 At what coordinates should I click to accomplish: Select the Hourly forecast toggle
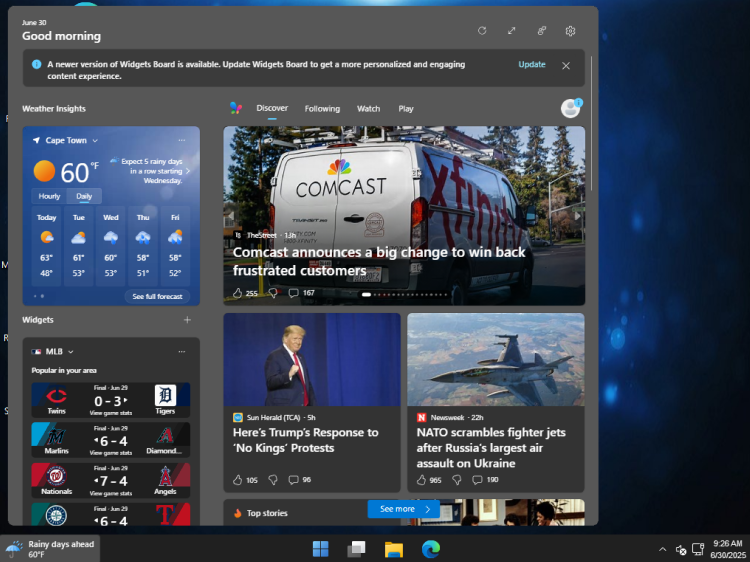click(49, 196)
